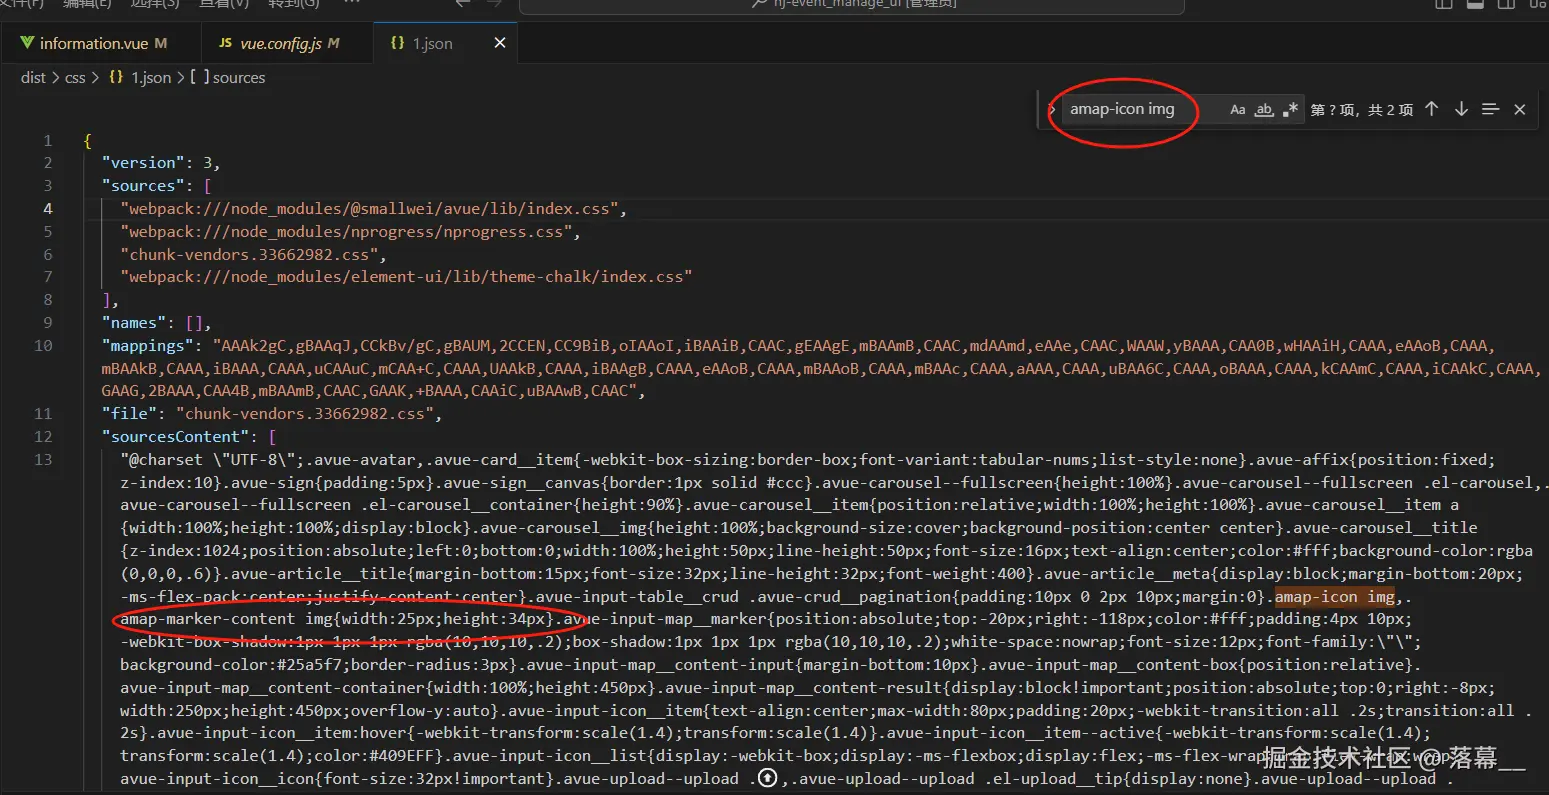Toggle Match Case in the find widget
The width and height of the screenshot is (1549, 795).
pos(1238,109)
